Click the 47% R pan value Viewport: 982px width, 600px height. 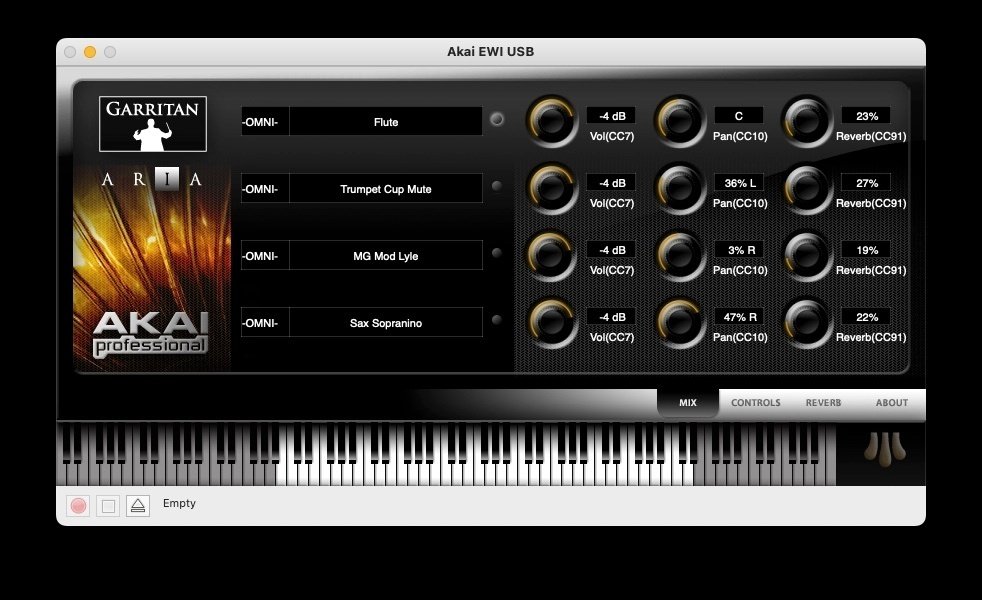pos(739,317)
